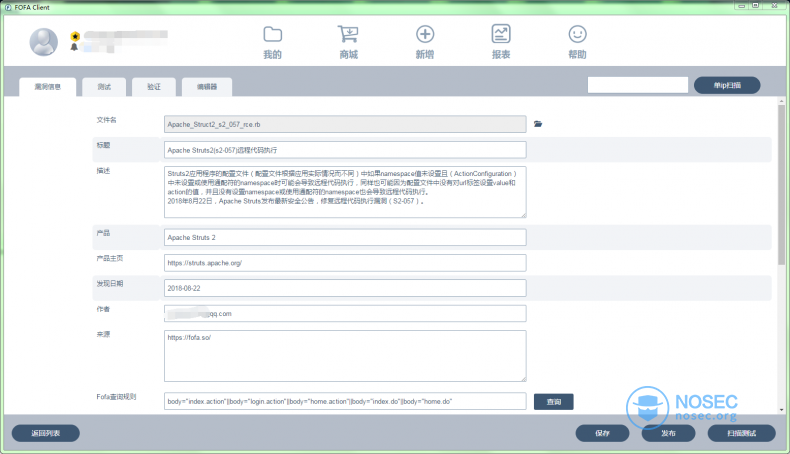The height and width of the screenshot is (454, 790).
Task: Click the notification bell icon
Action: 74,47
